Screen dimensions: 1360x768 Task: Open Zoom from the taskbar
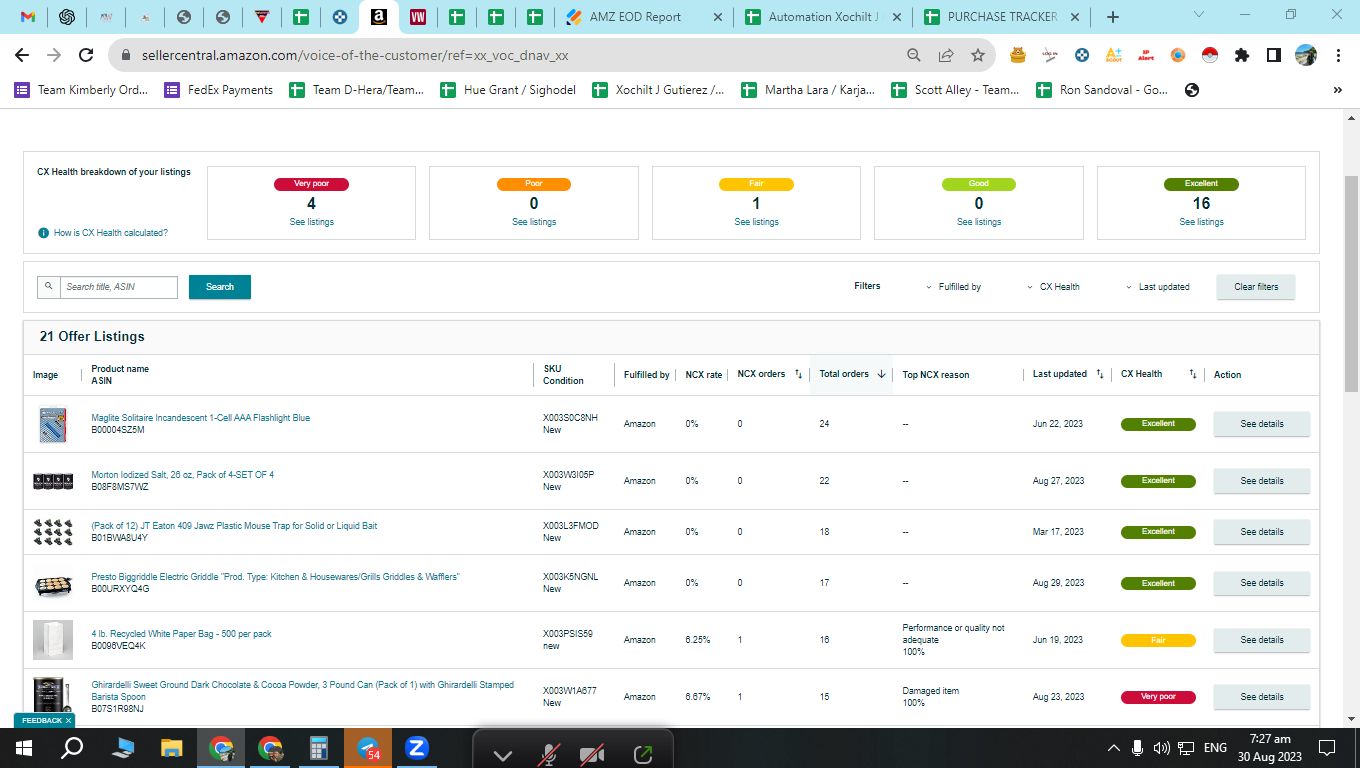click(x=417, y=748)
